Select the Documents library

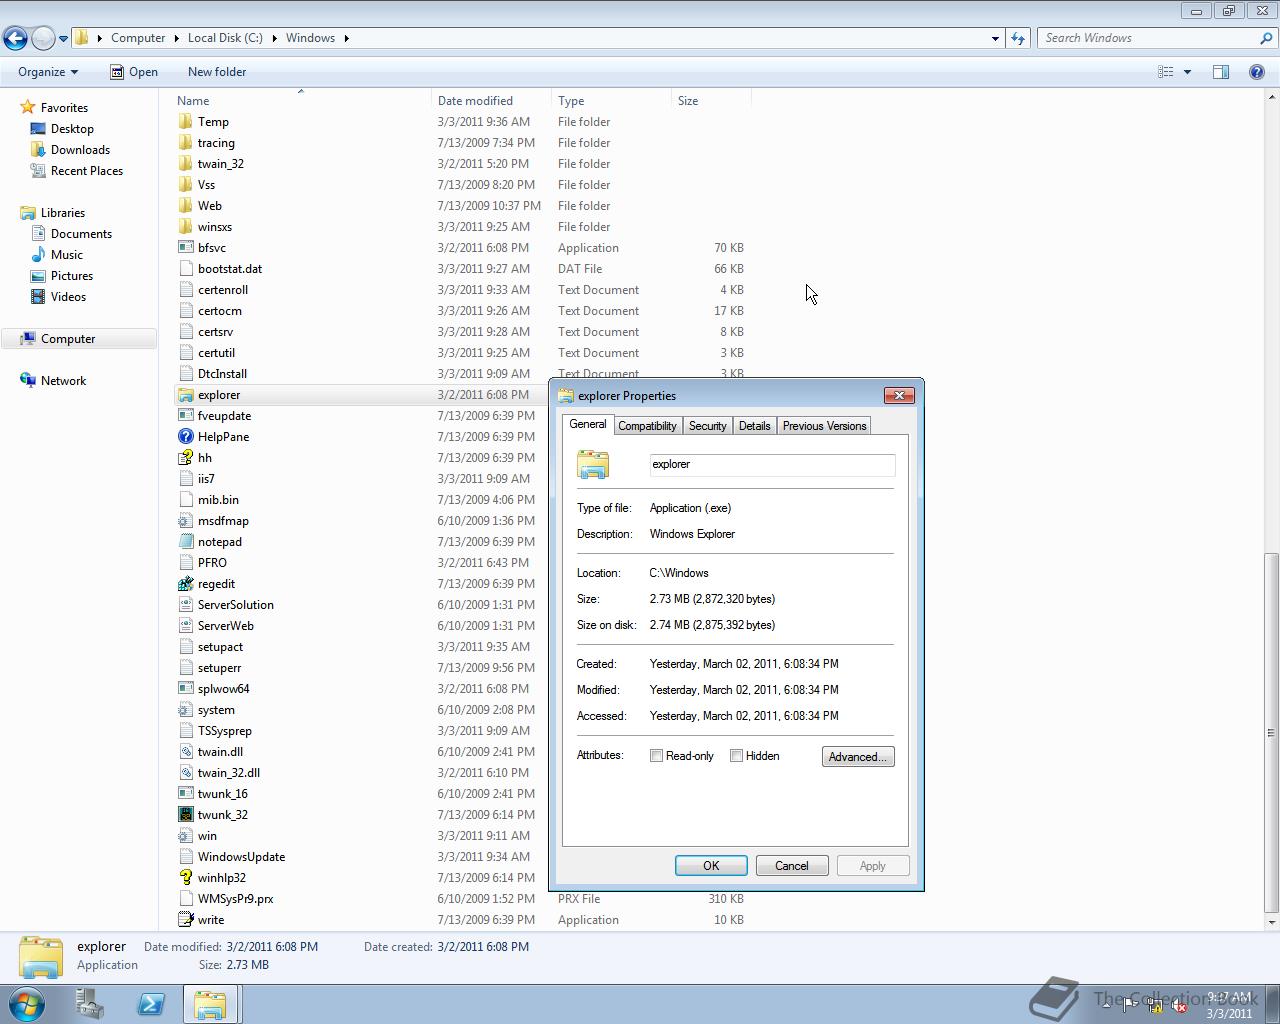click(81, 234)
